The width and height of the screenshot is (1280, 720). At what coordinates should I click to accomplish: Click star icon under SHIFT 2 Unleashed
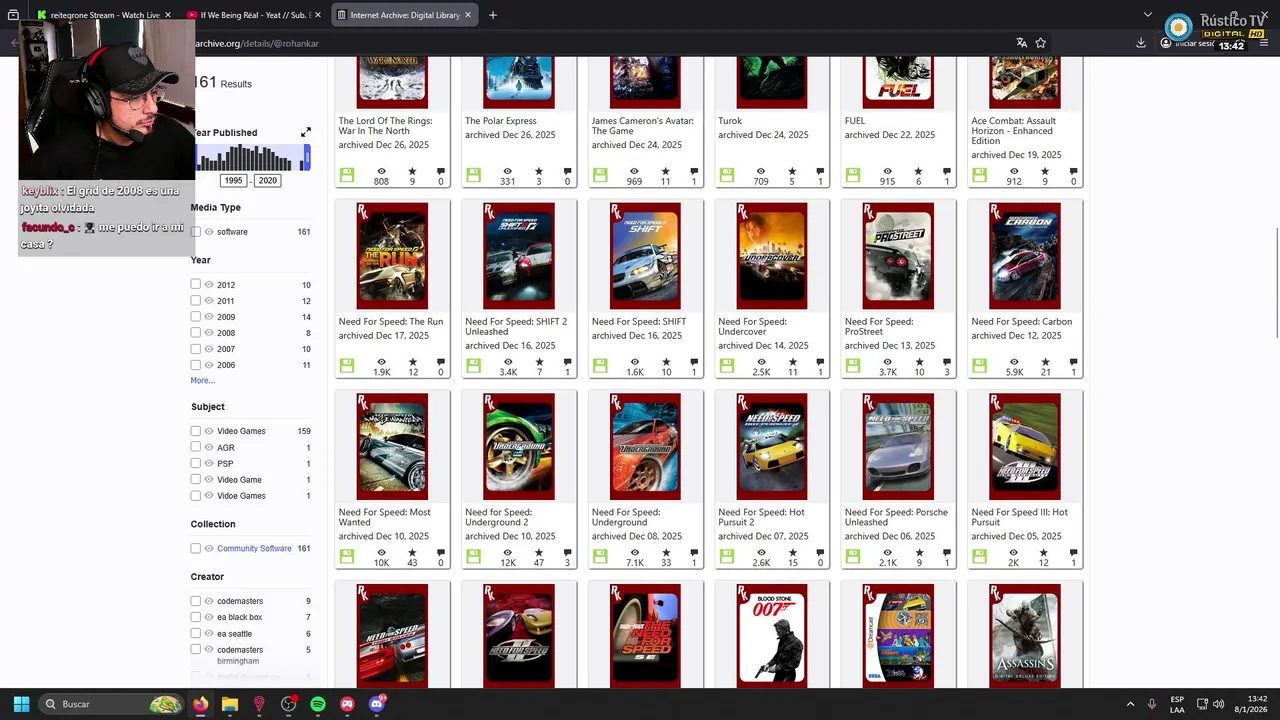point(539,362)
